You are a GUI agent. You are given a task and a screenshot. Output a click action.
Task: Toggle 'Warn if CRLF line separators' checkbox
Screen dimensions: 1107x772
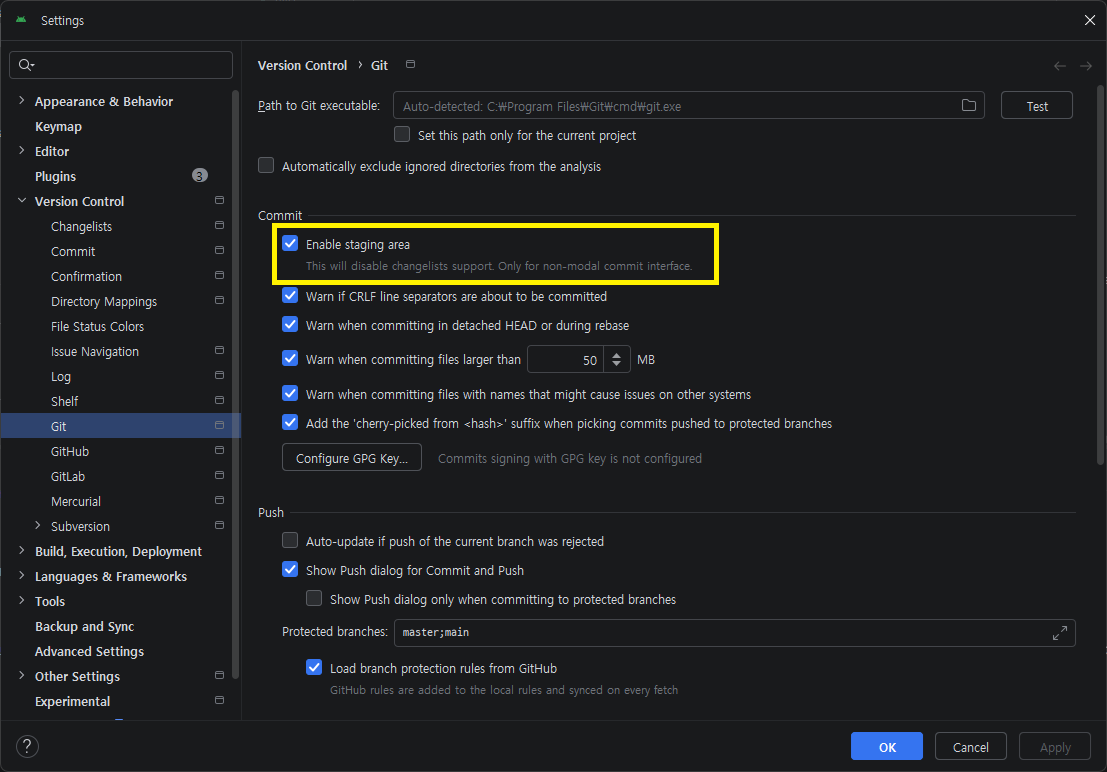(290, 296)
